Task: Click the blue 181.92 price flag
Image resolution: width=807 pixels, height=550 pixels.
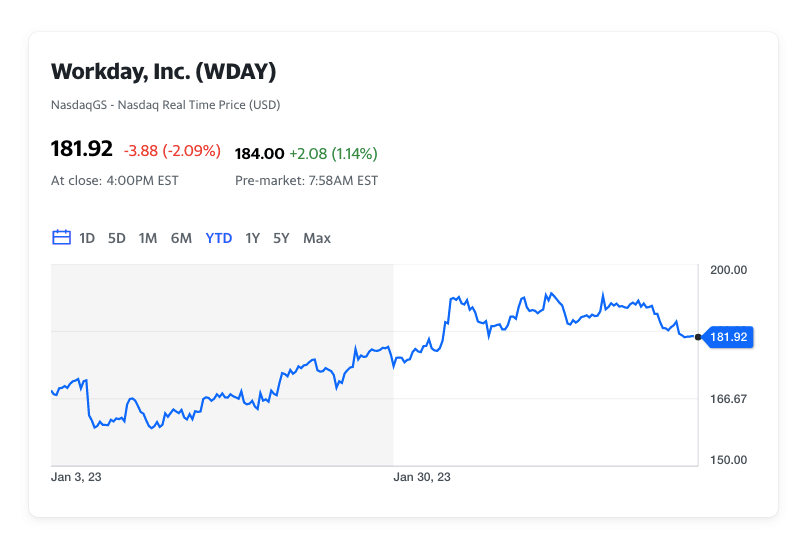Action: (729, 337)
